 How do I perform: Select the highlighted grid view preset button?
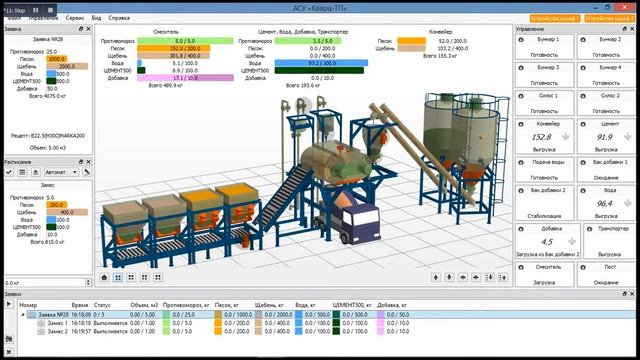(x=118, y=278)
